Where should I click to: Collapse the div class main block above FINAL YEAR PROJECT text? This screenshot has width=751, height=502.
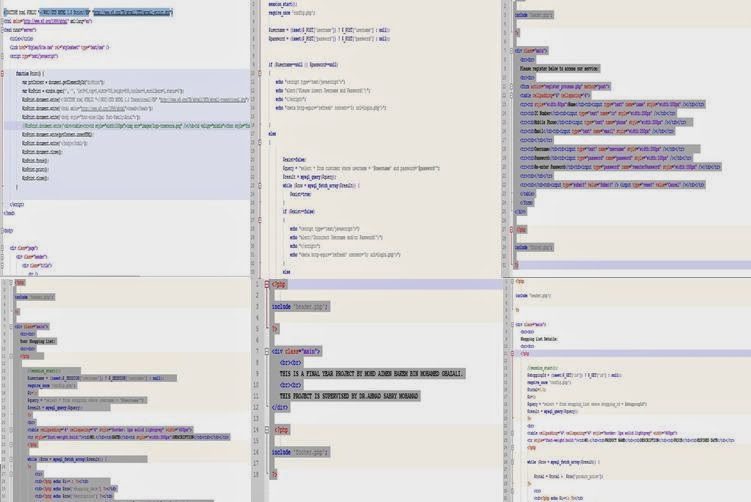(267, 351)
